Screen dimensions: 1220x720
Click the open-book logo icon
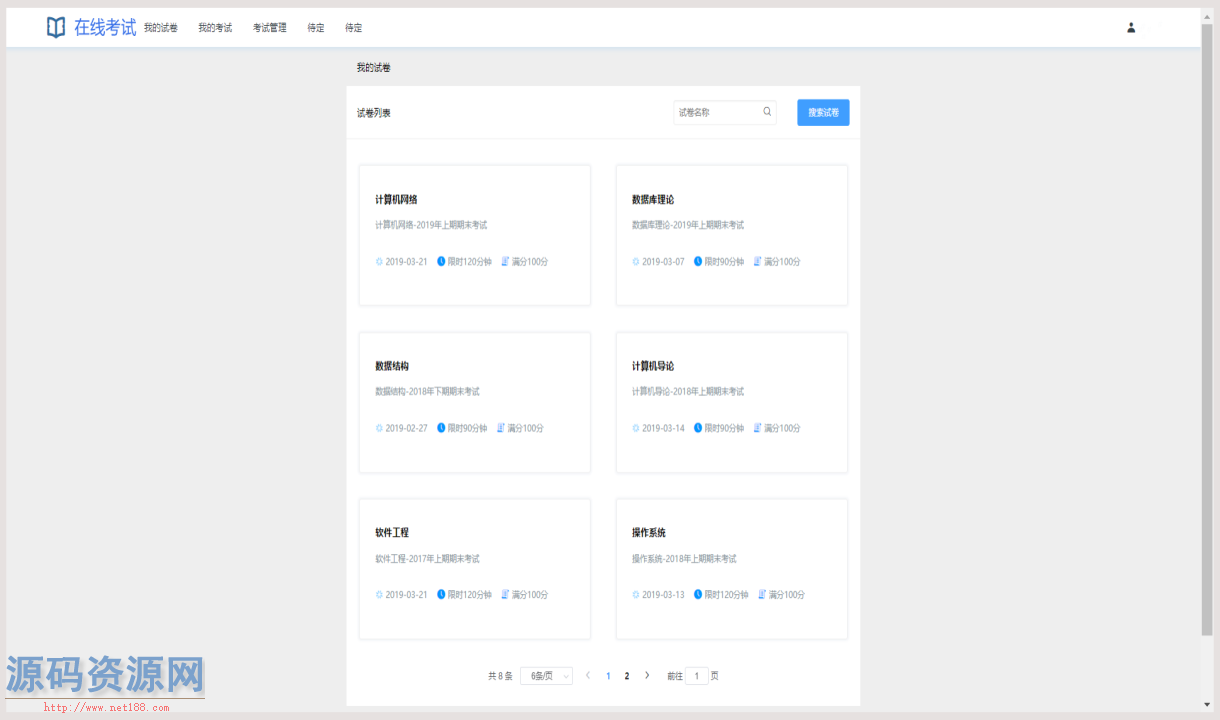[x=56, y=27]
